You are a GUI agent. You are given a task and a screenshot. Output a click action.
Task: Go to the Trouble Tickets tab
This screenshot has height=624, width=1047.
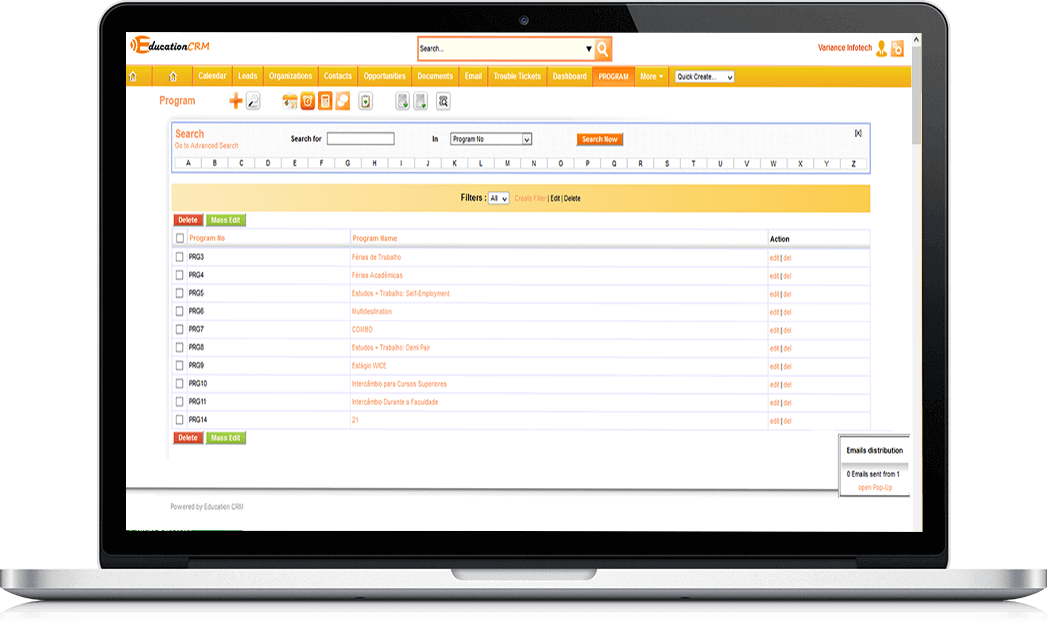(517, 76)
